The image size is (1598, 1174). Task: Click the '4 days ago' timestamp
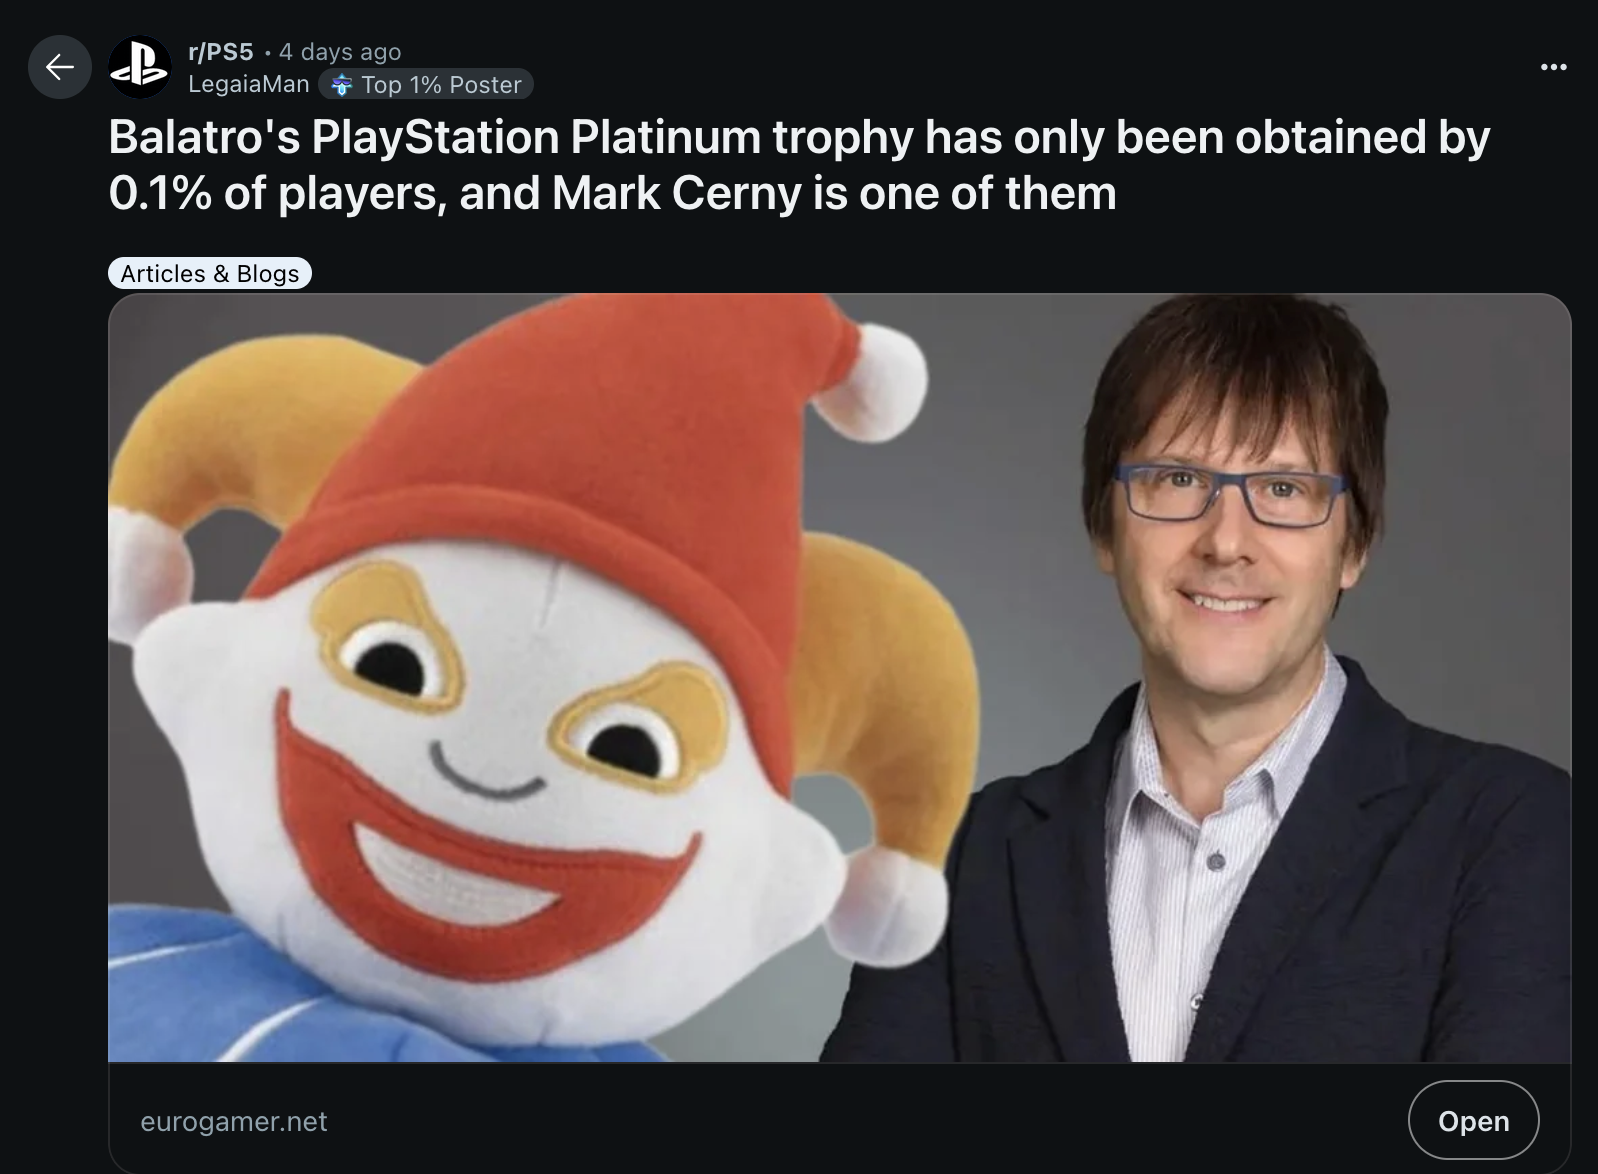point(340,51)
